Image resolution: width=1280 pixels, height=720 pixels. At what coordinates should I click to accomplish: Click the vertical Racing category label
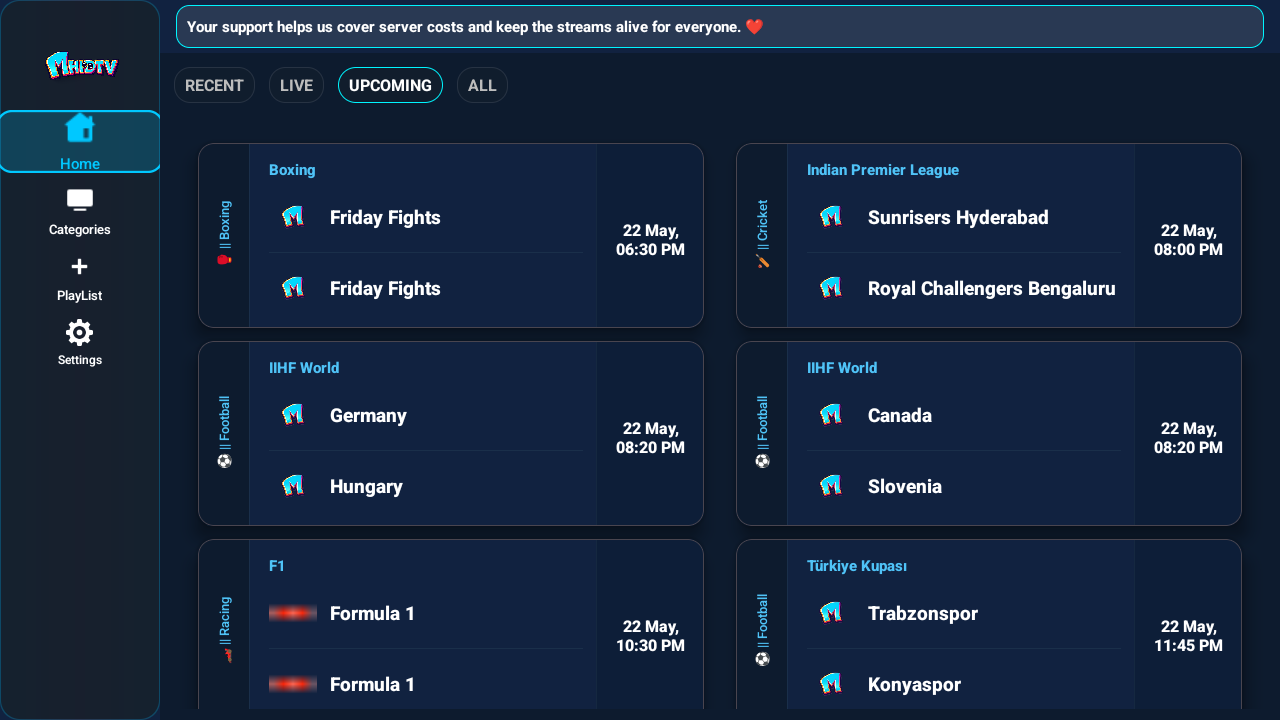coord(225,620)
